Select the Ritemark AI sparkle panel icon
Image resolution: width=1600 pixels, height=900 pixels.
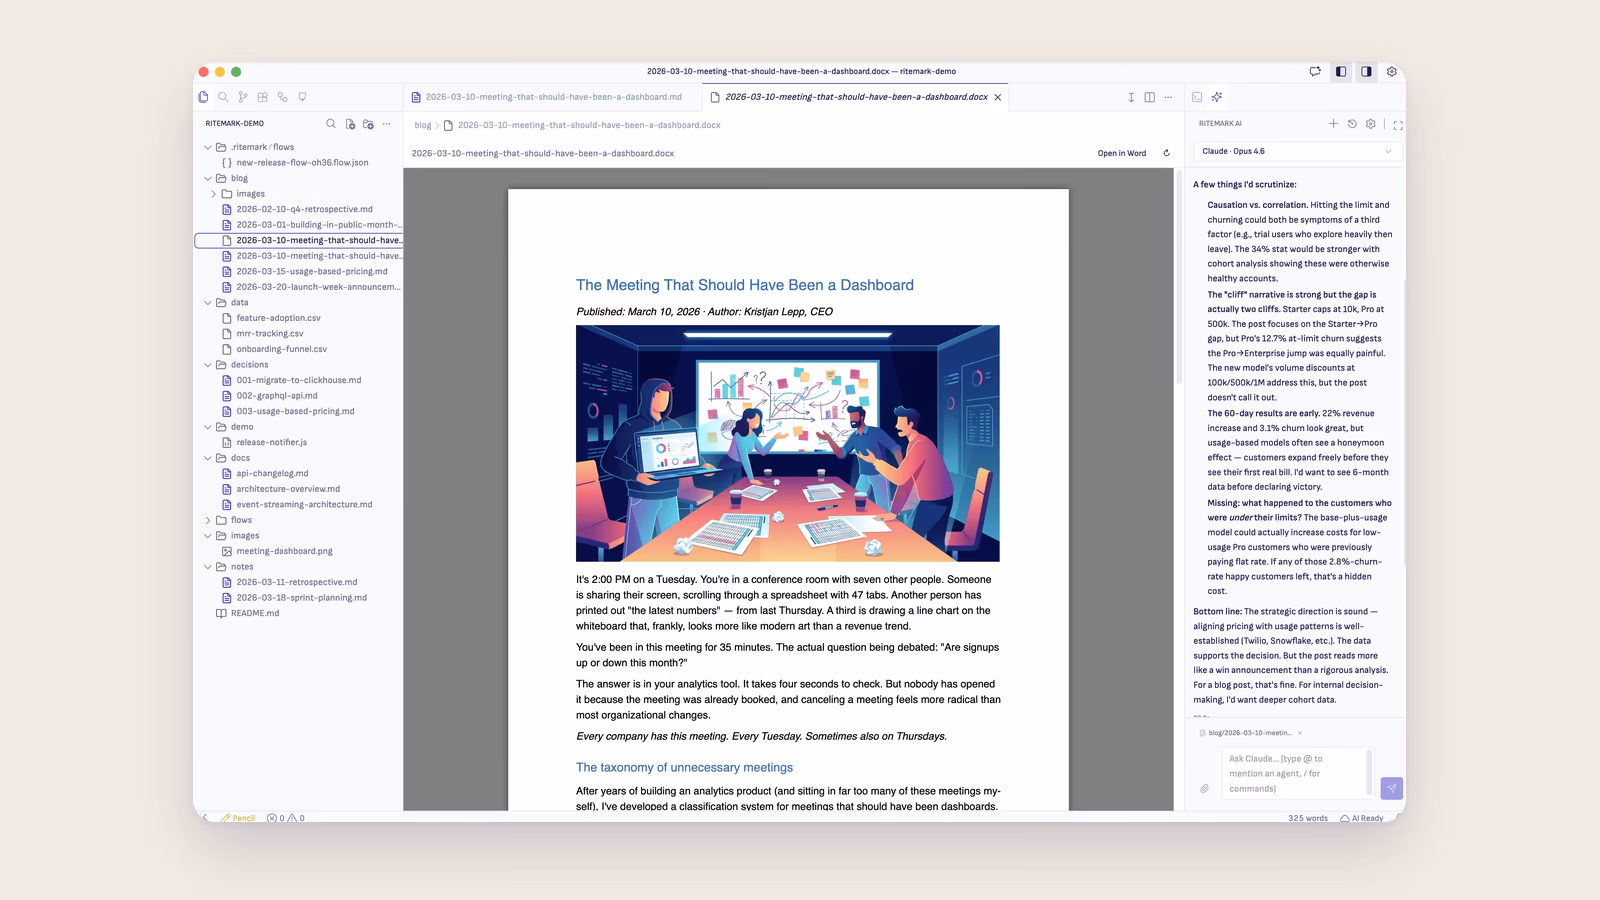click(1217, 97)
